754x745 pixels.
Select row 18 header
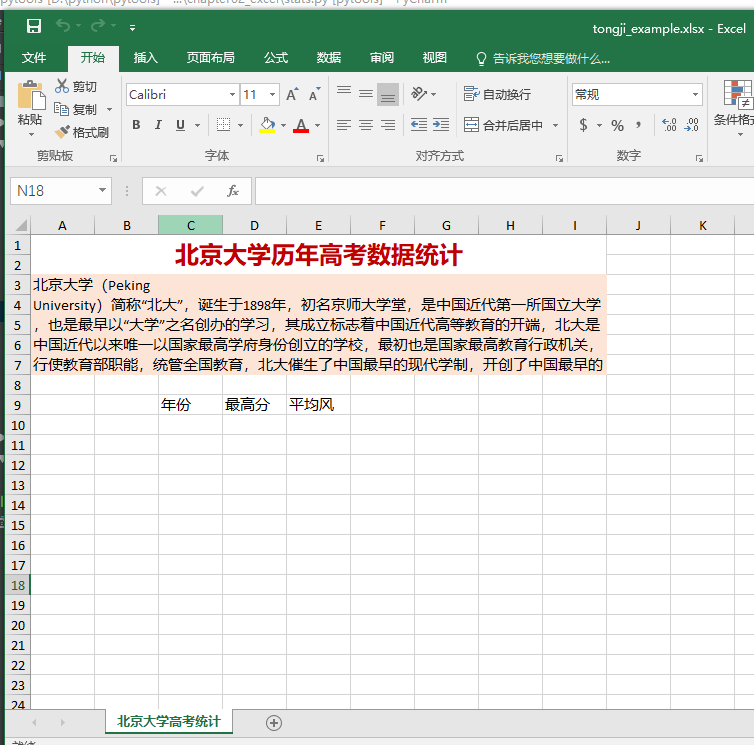[x=18, y=585]
